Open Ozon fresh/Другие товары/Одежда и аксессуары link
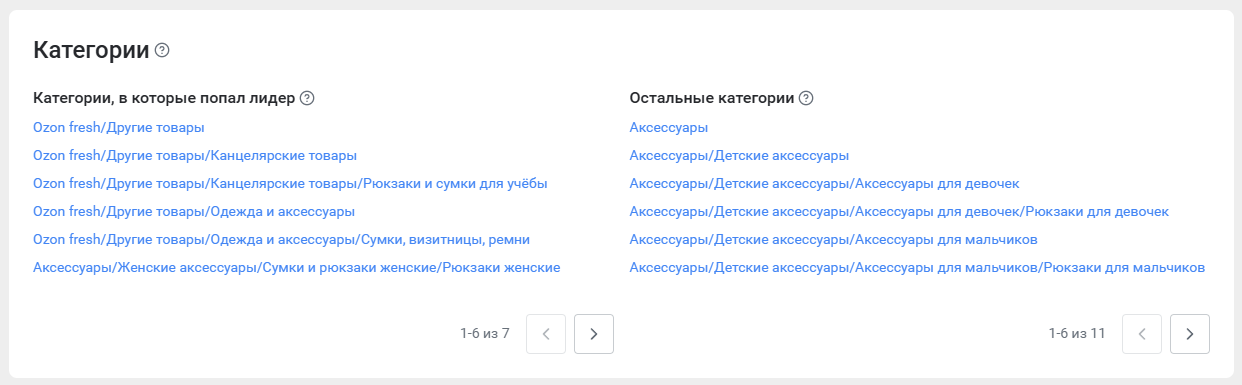Image resolution: width=1242 pixels, height=385 pixels. click(x=194, y=211)
